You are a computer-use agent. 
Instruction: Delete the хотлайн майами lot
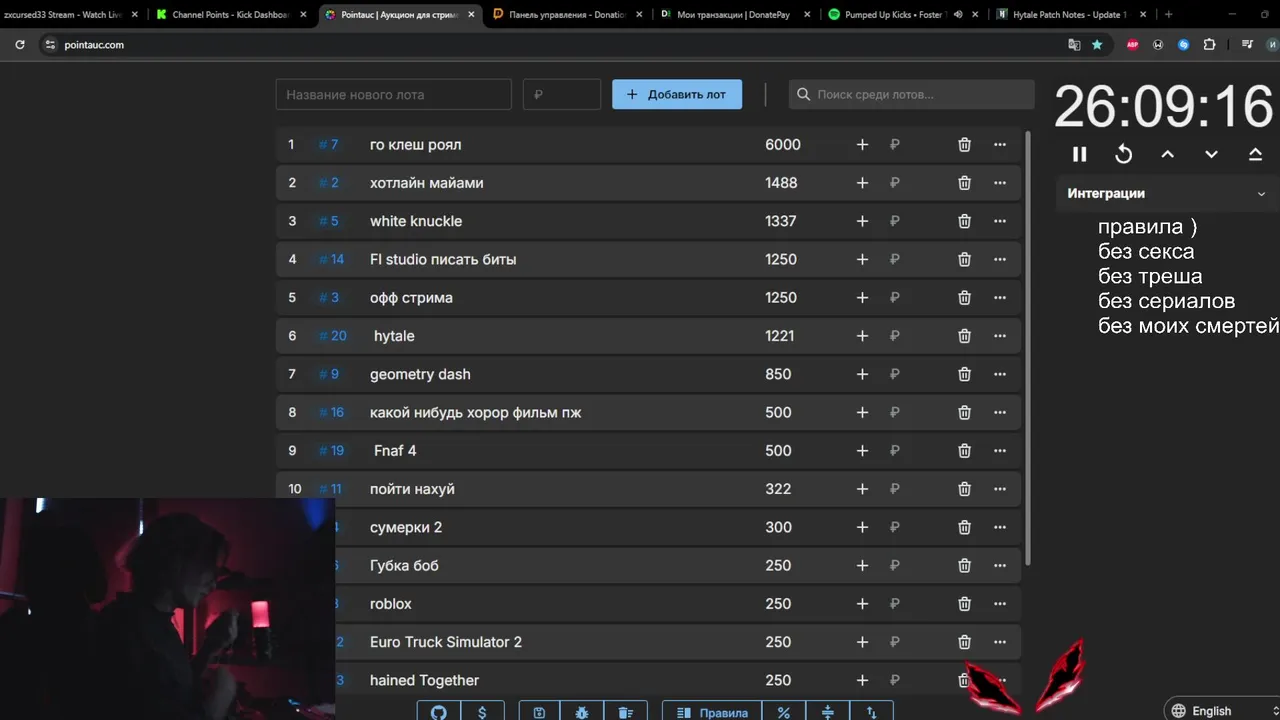coord(964,183)
